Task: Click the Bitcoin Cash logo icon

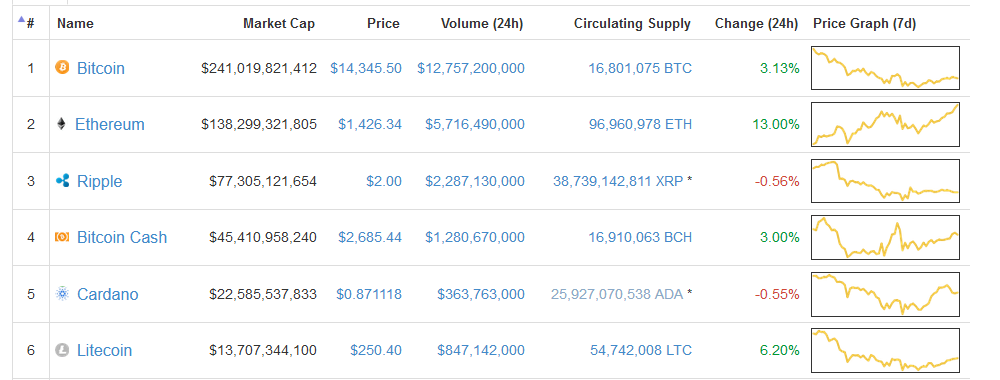Action: (62, 237)
